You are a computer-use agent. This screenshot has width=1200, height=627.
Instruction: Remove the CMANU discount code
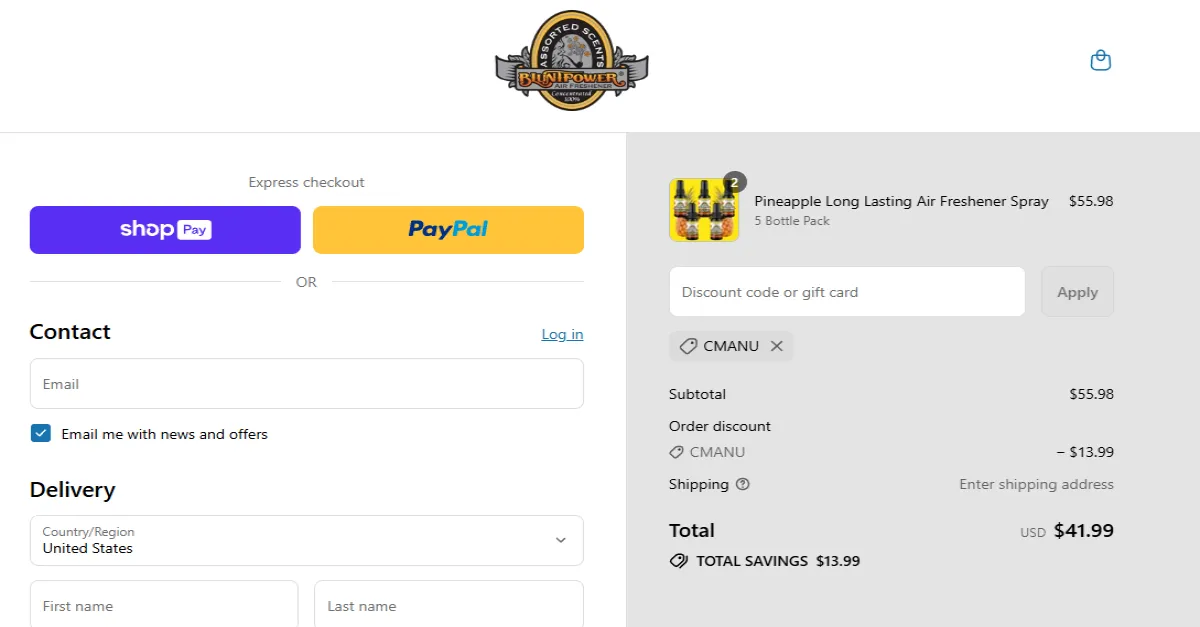(777, 346)
